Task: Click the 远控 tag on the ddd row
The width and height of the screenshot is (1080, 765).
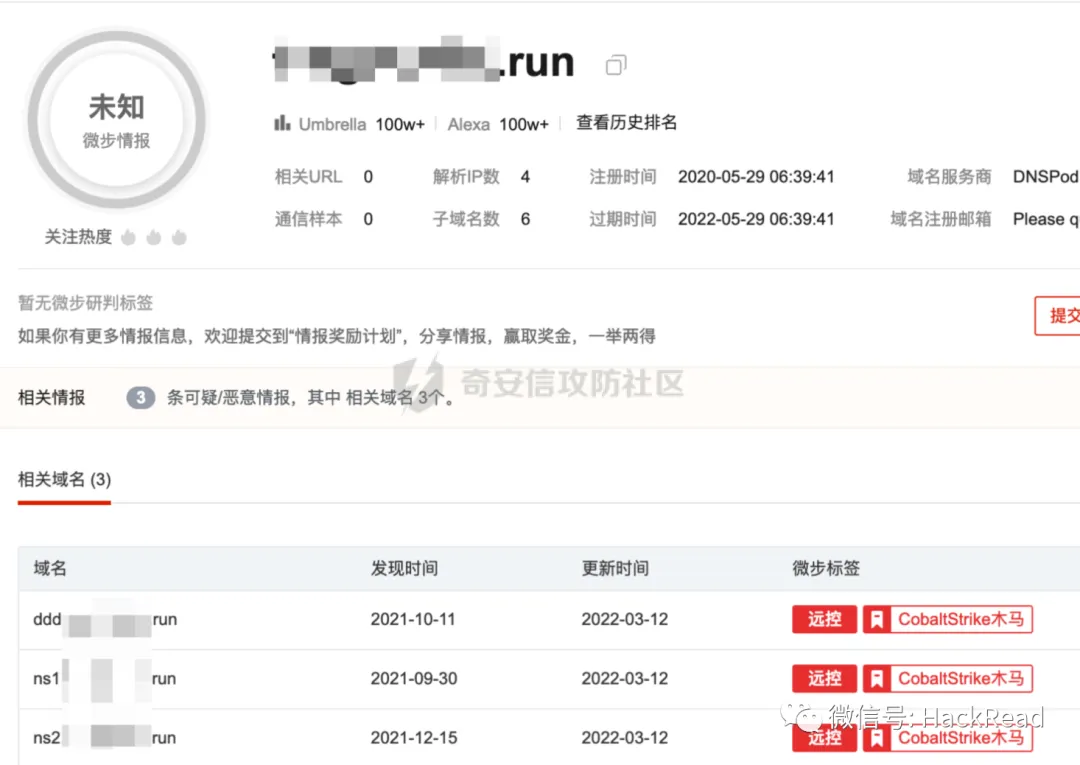Action: point(824,619)
